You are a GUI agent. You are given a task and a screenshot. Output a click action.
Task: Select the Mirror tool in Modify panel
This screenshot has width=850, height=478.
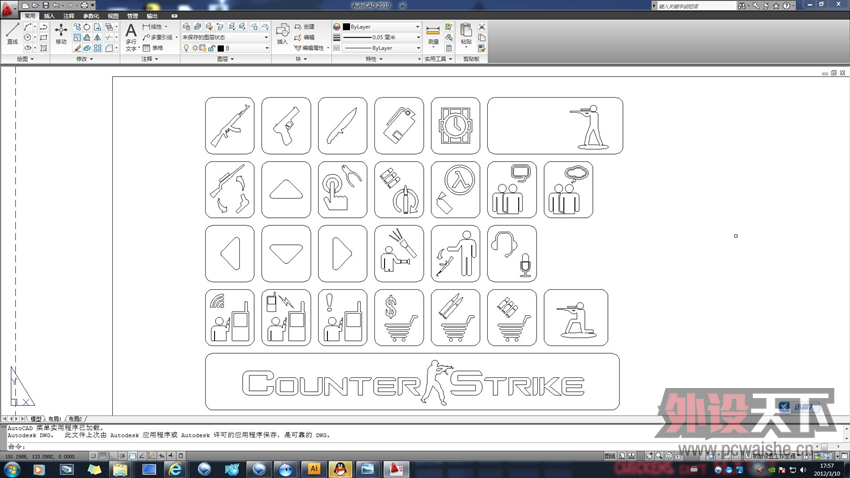[98, 37]
